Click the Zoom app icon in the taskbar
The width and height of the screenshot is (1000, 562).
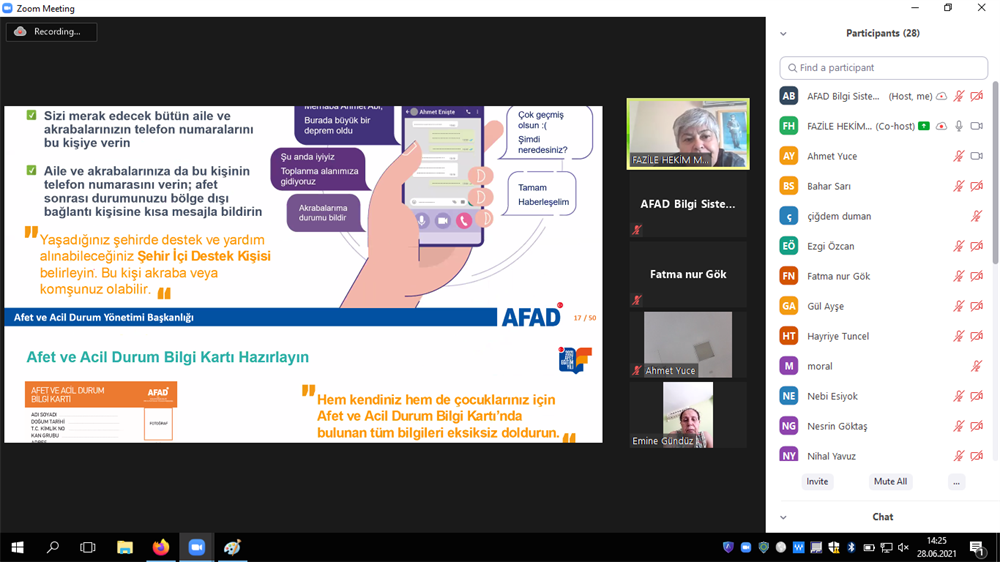pyautogui.click(x=196, y=547)
